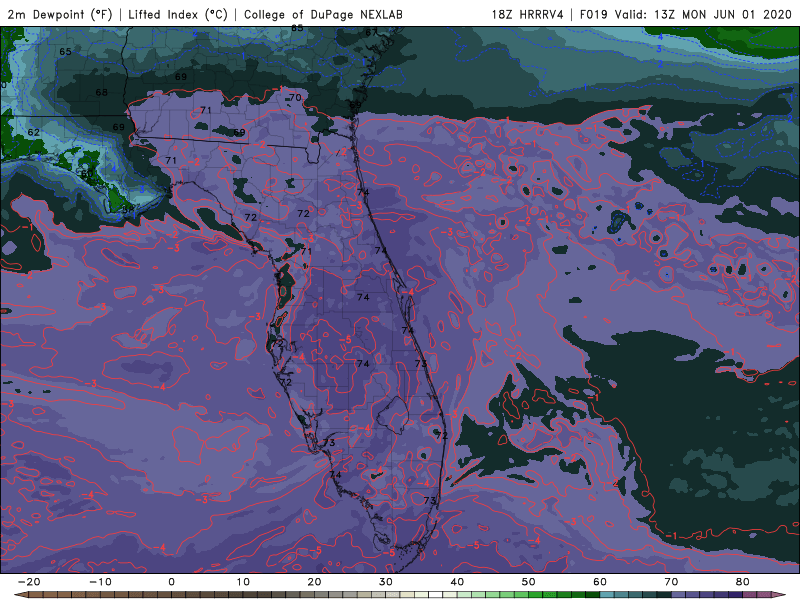Screen dimensions: 800x600
Task: Click the right end arrow of the colorbar
Action: pos(778,595)
